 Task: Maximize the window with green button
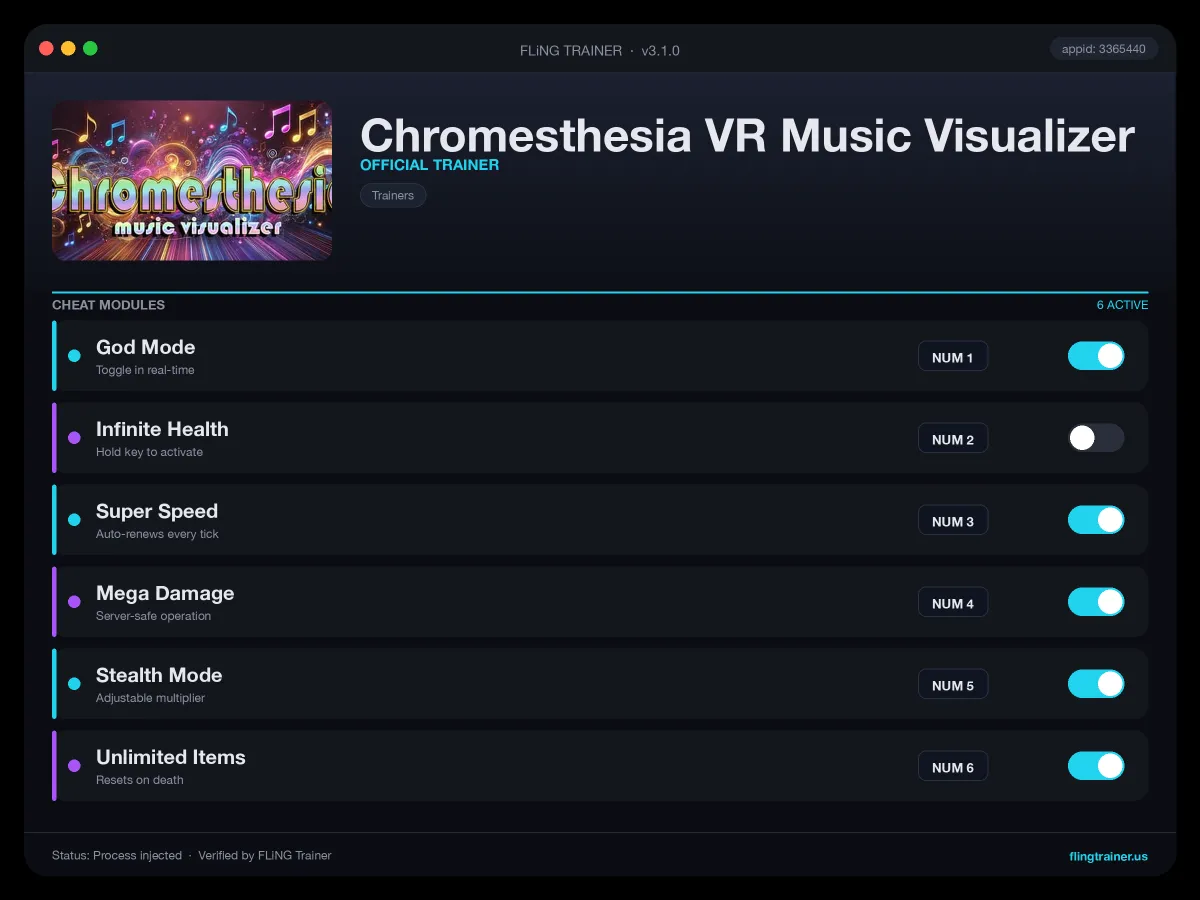90,48
